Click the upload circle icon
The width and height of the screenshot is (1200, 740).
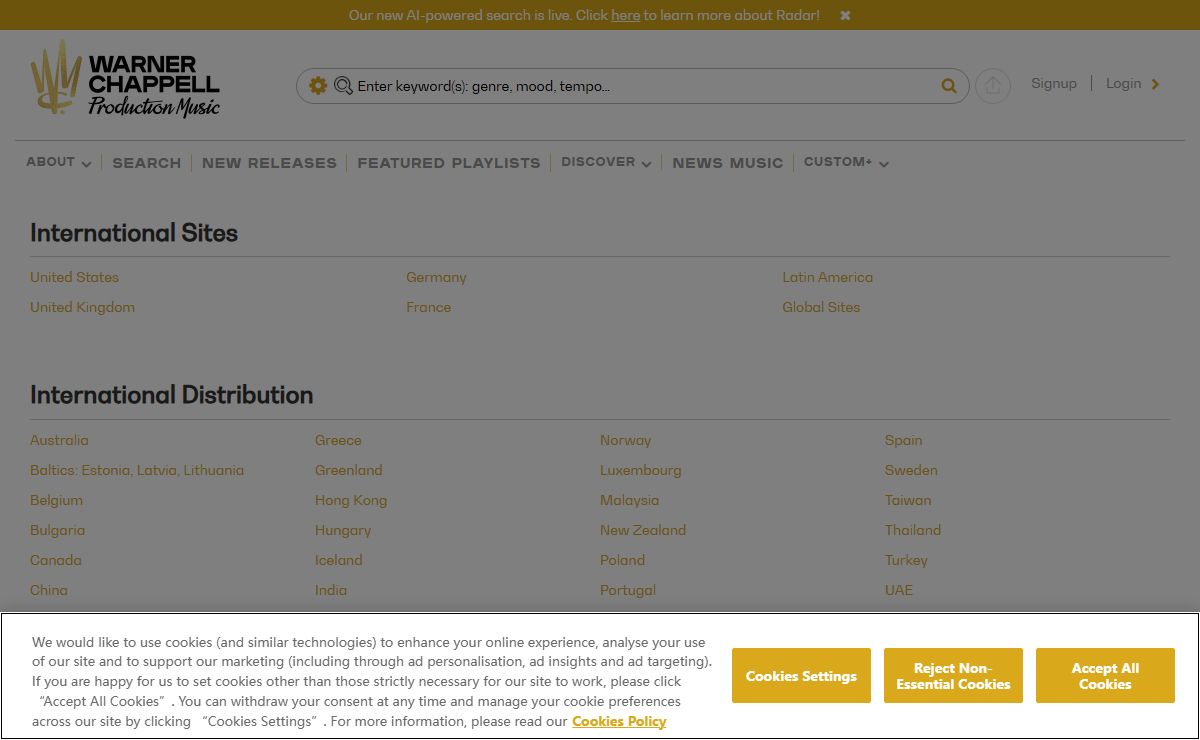pyautogui.click(x=993, y=86)
